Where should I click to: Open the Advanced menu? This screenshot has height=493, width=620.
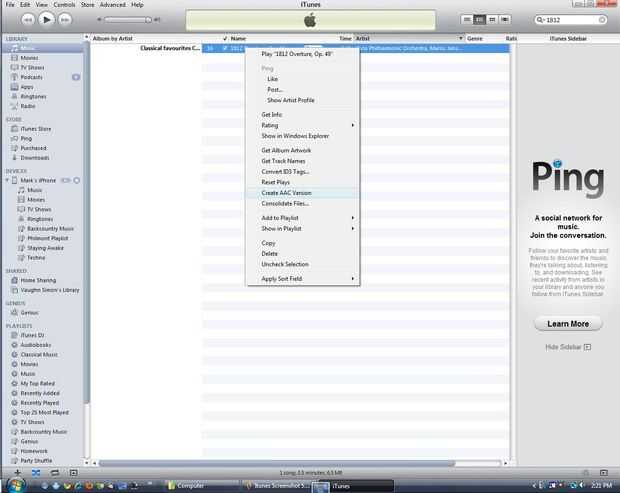click(113, 5)
